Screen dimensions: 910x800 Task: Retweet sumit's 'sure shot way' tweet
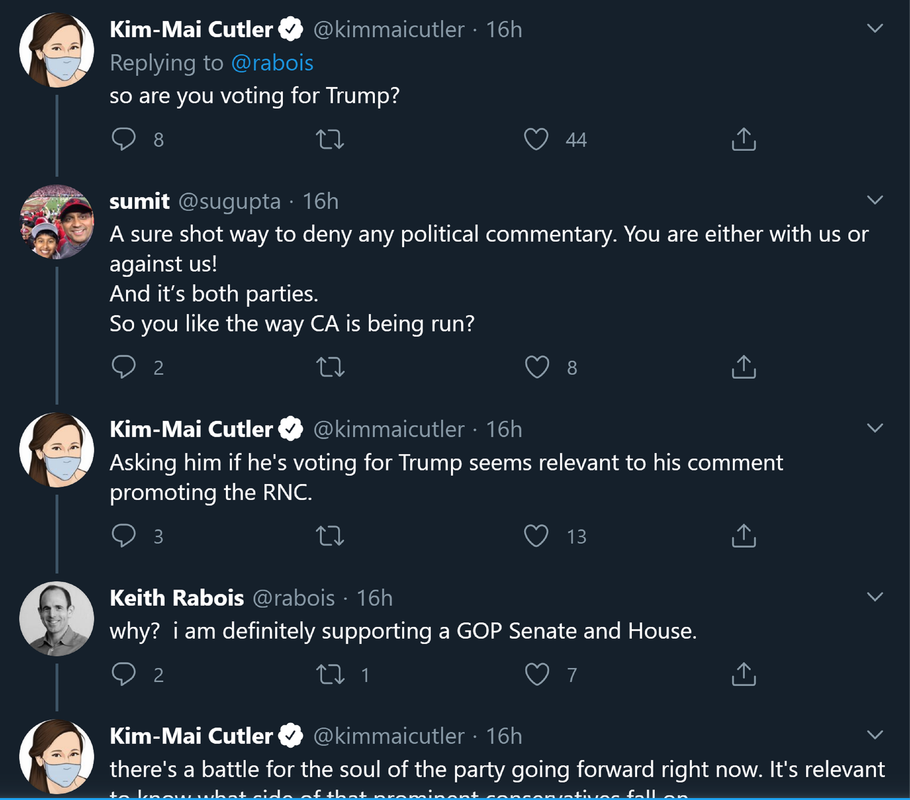[330, 367]
